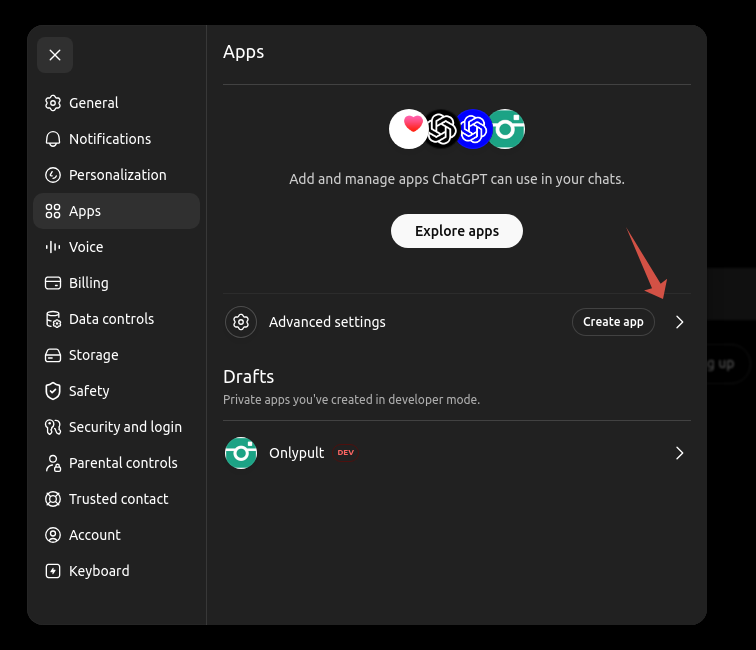Click the Drafts heading
This screenshot has width=756, height=650.
pyautogui.click(x=248, y=377)
